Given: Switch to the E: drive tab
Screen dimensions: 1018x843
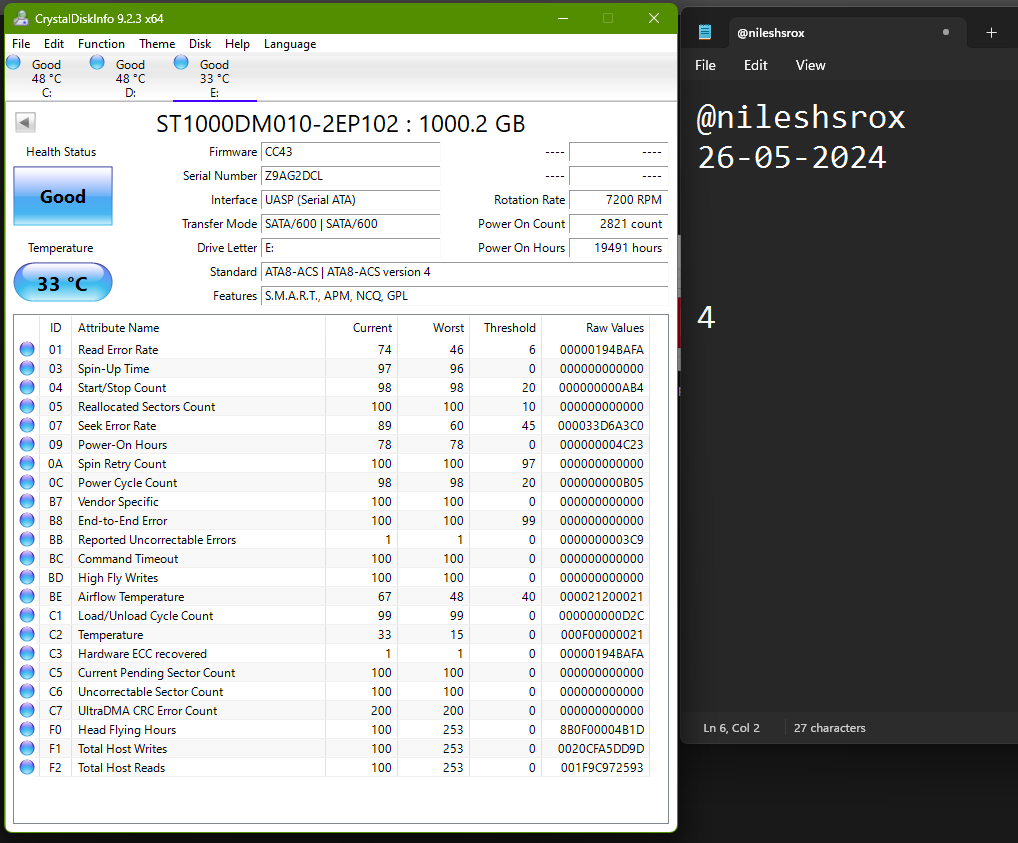Looking at the screenshot, I should pyautogui.click(x=214, y=78).
